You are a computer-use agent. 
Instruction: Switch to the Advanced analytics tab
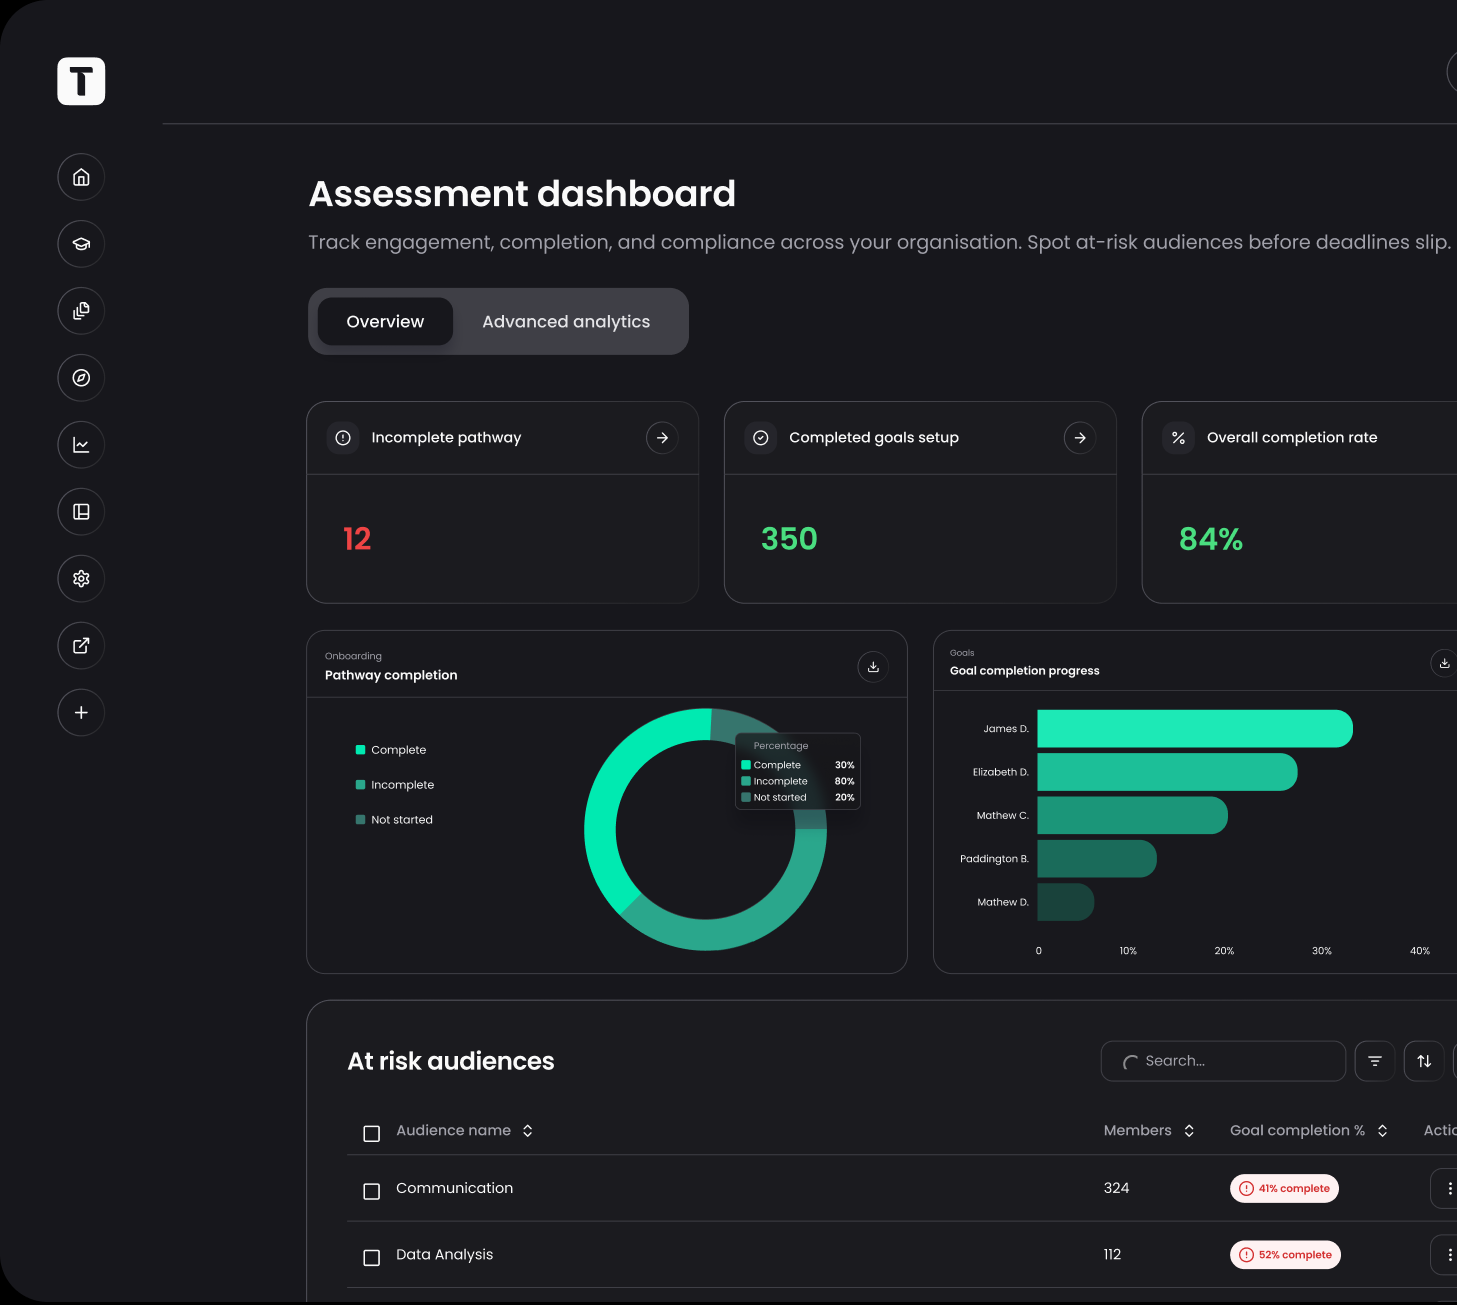tap(566, 322)
